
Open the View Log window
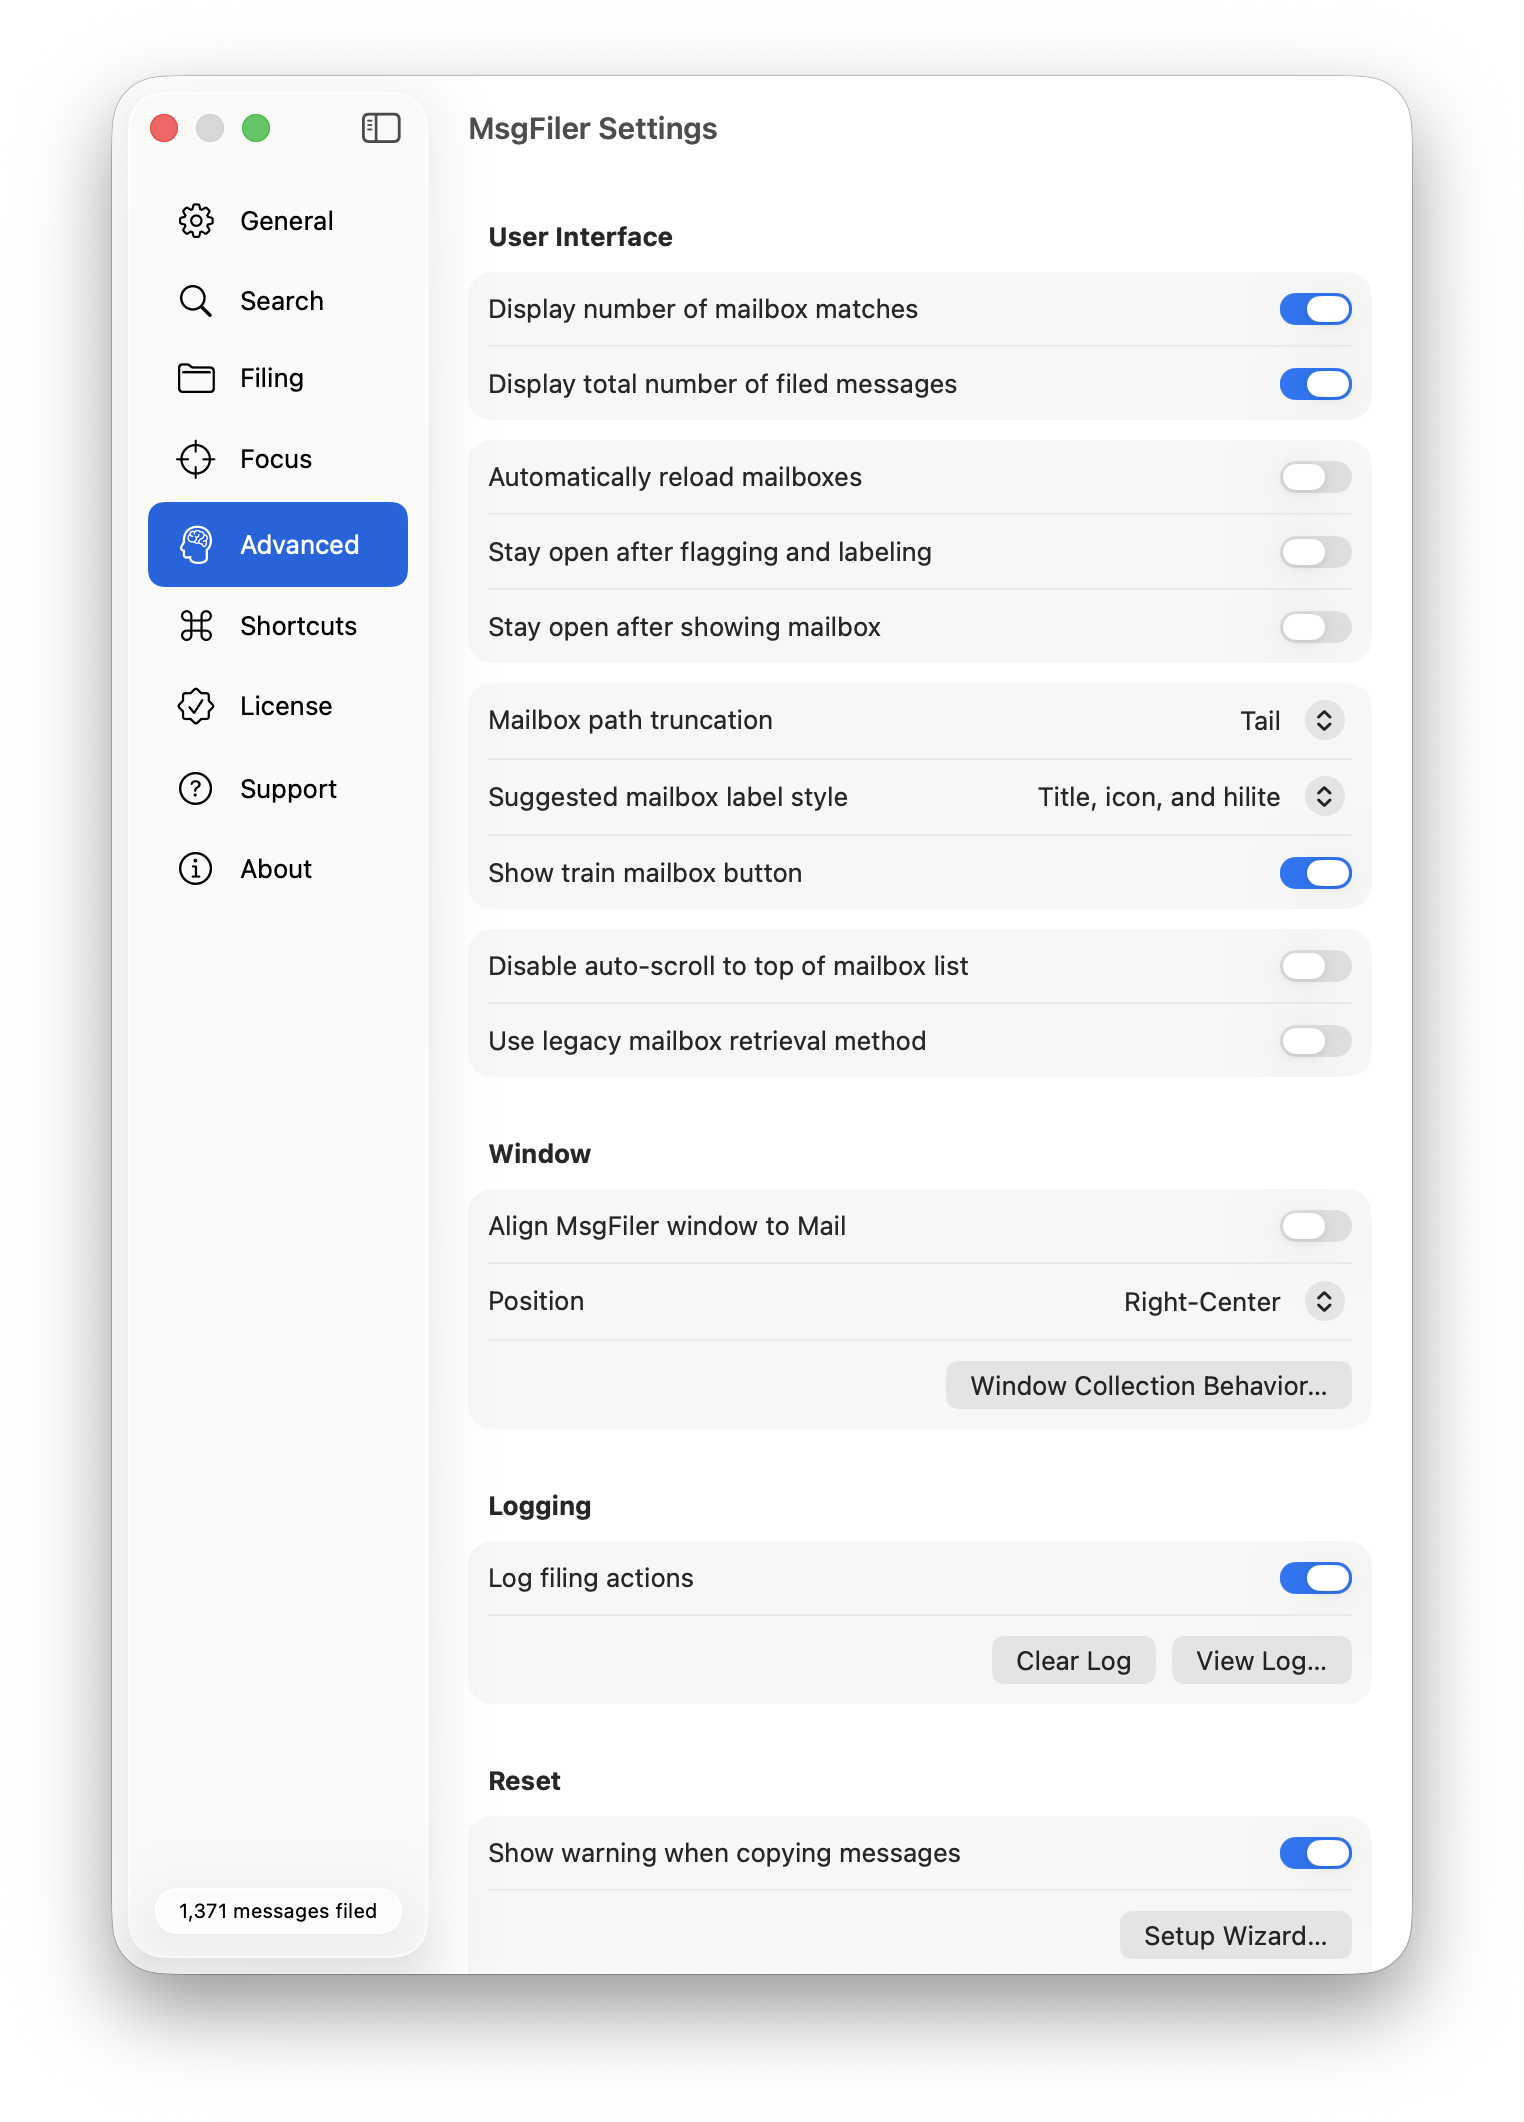tap(1261, 1661)
